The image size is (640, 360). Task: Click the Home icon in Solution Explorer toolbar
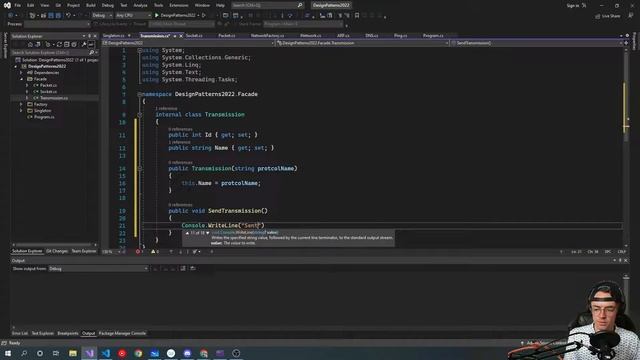pos(30,44)
